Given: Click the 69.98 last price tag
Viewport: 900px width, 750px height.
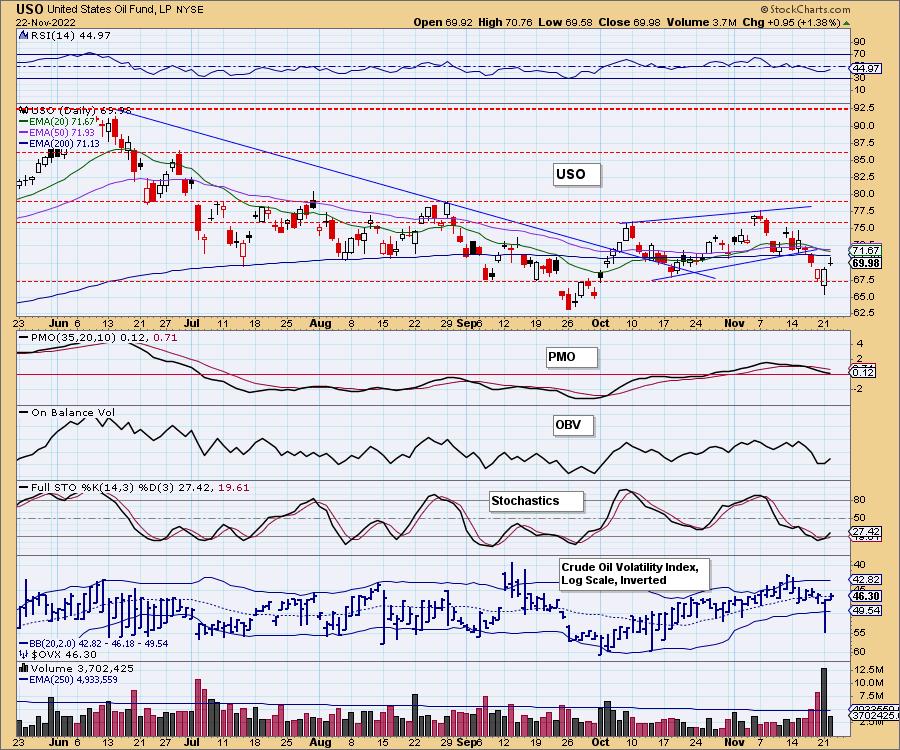Looking at the screenshot, I should (866, 263).
